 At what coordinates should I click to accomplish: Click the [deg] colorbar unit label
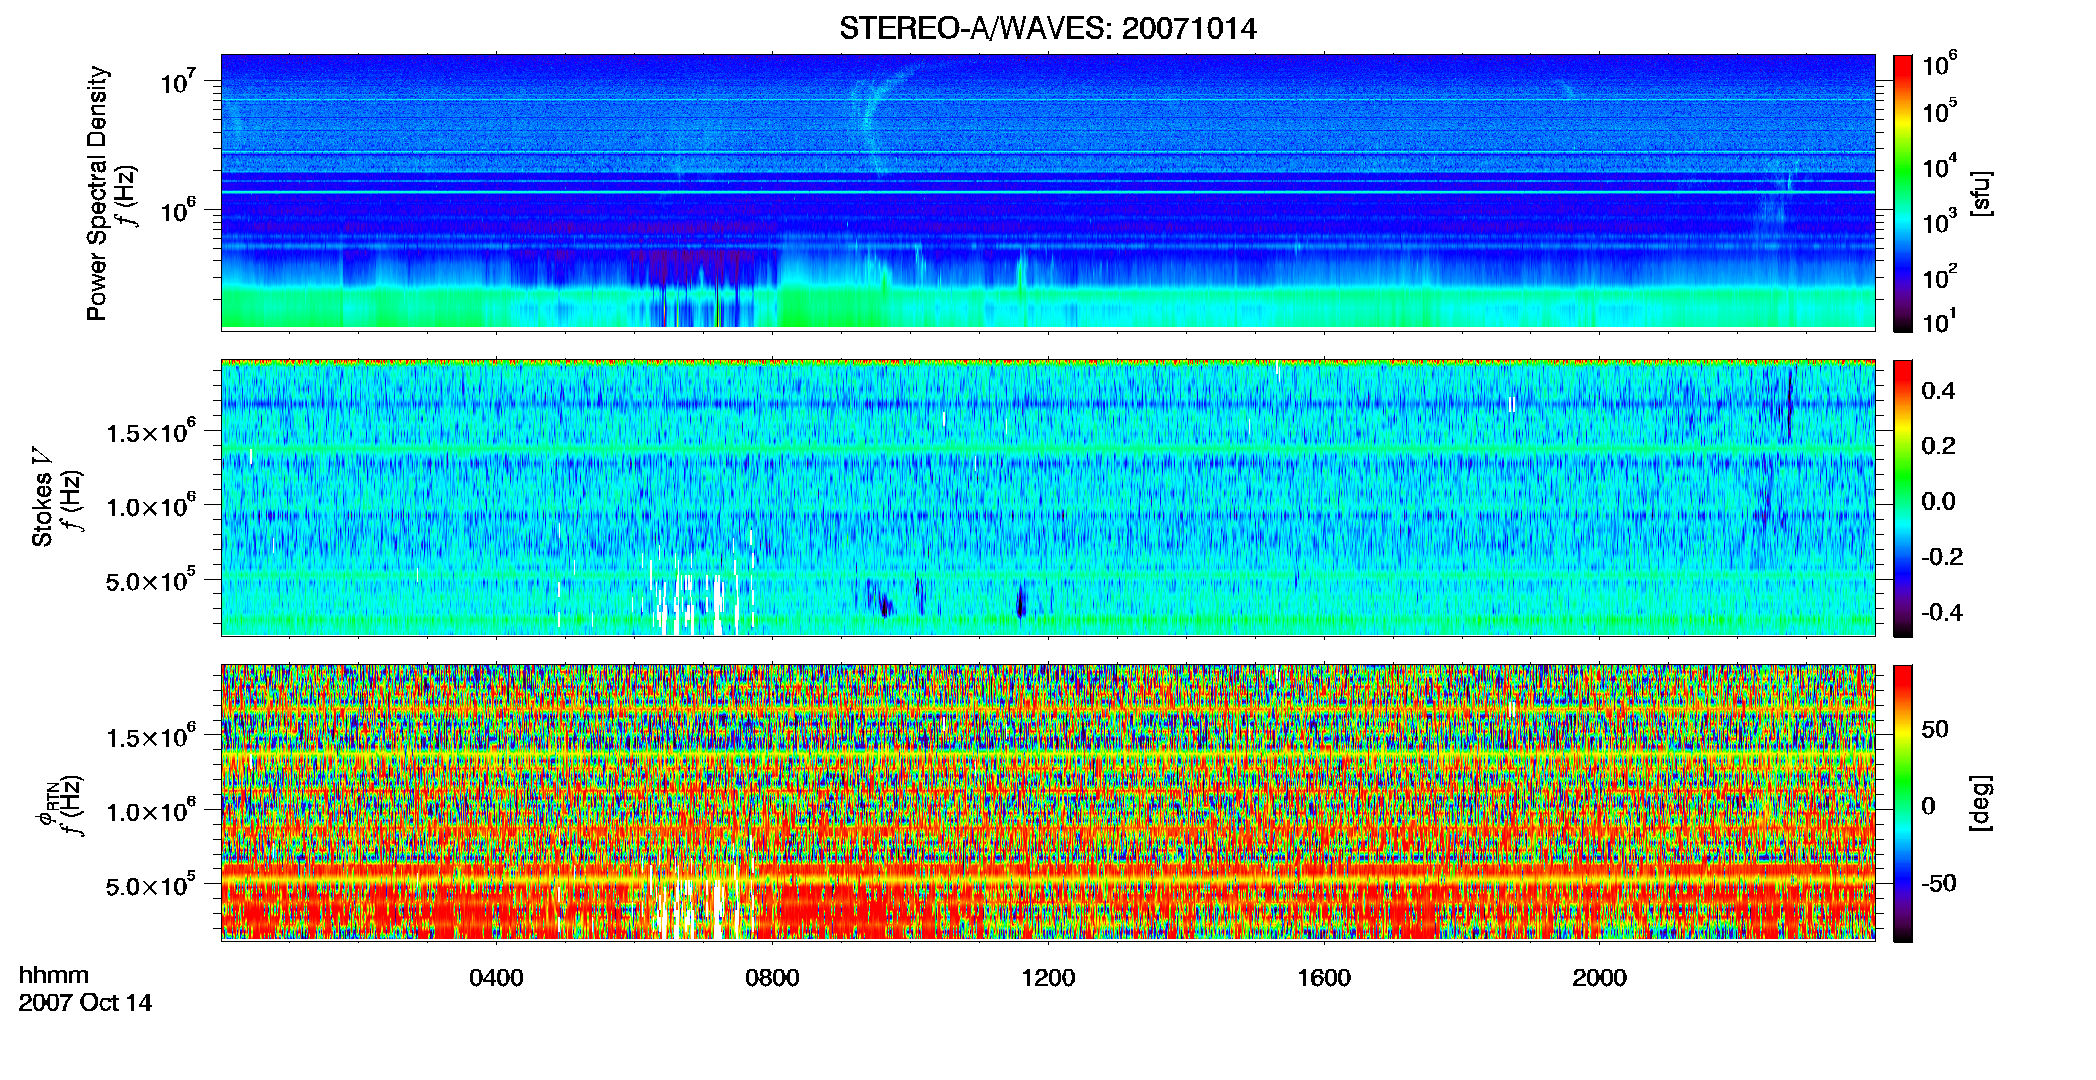(x=1982, y=803)
